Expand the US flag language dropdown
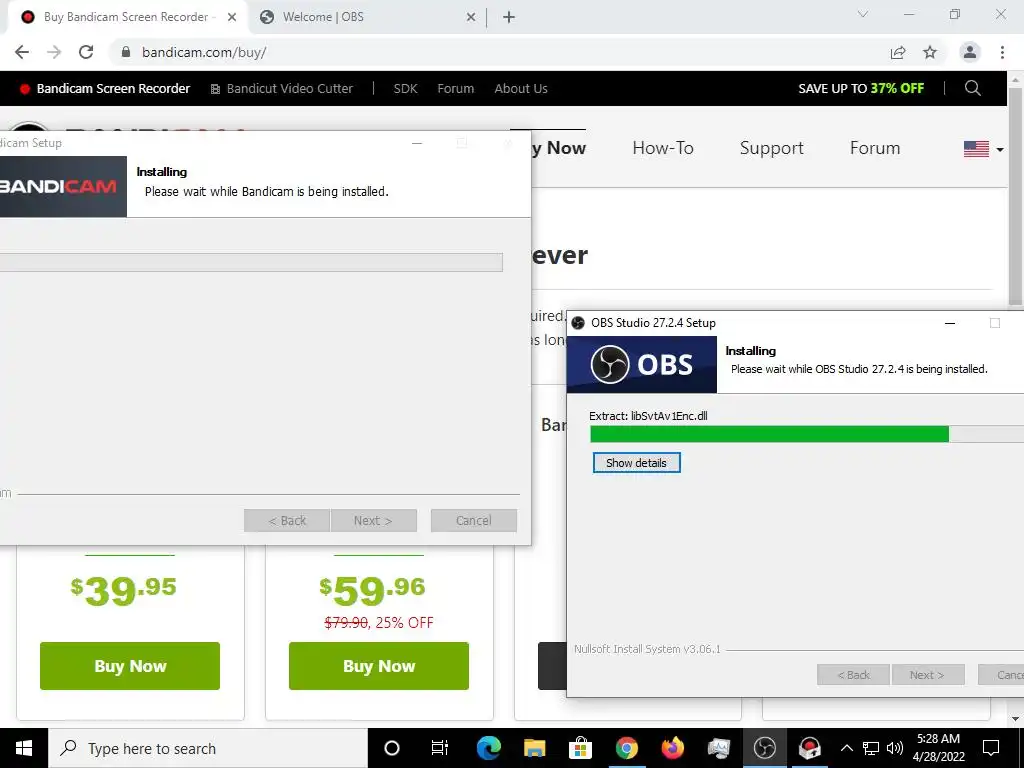Screen dimensions: 1024x768 984,149
